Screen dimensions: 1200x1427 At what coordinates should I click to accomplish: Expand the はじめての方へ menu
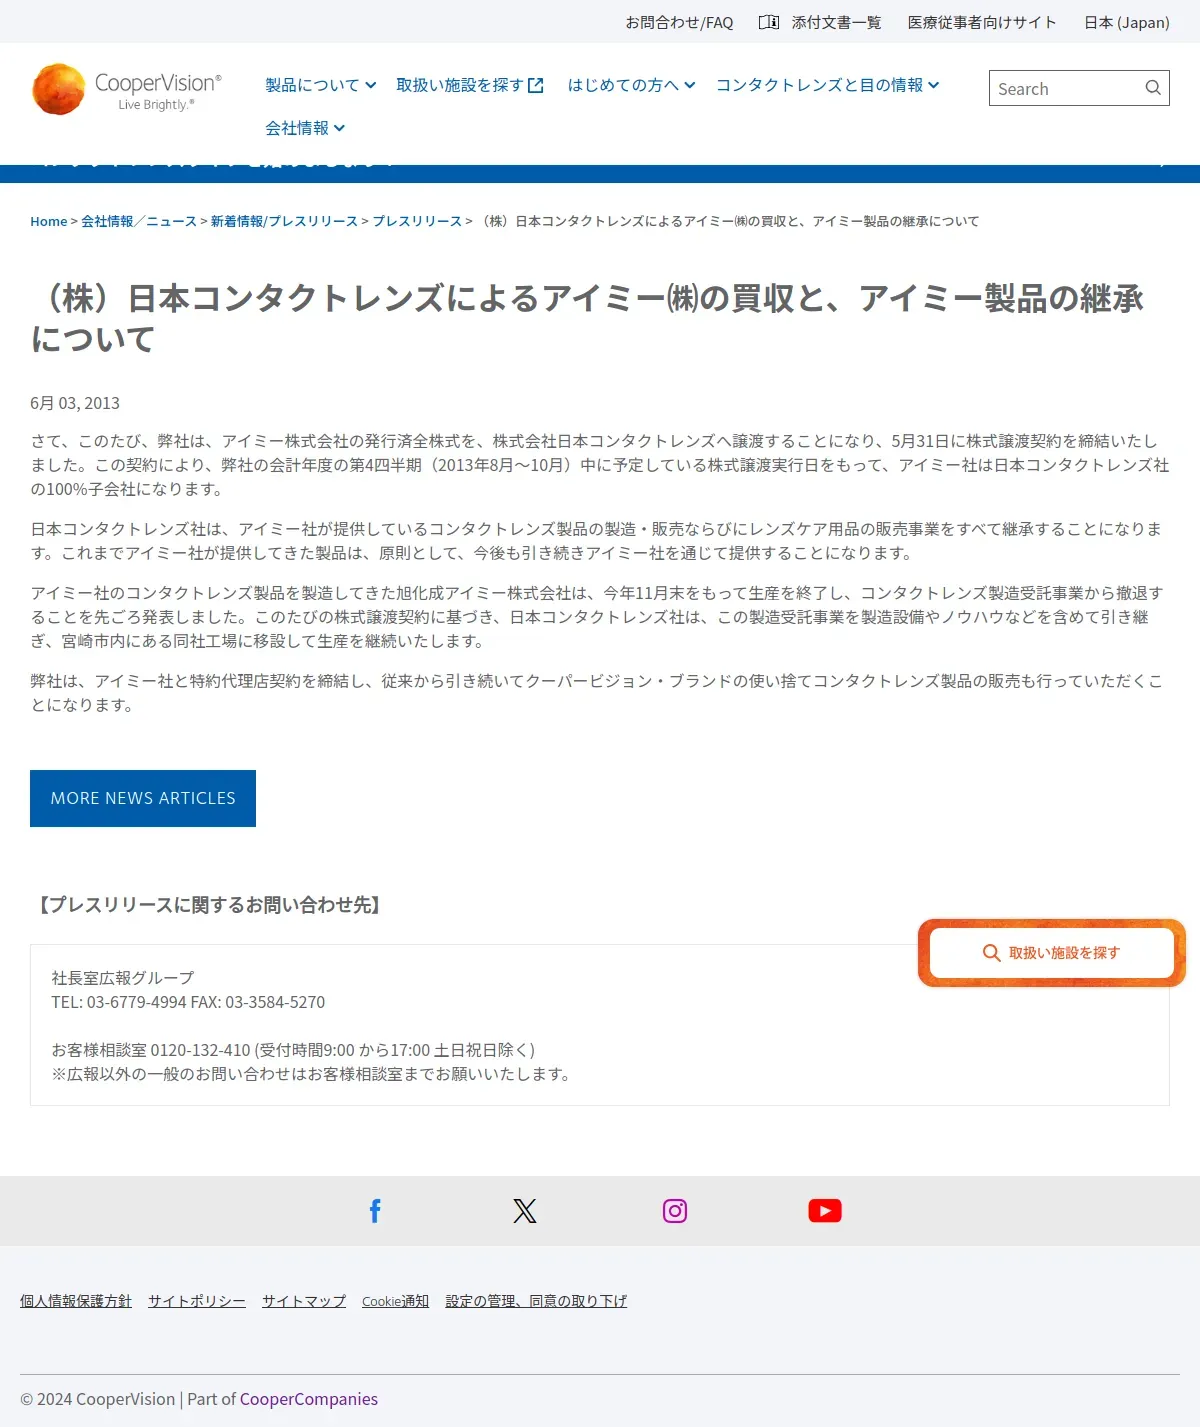[x=631, y=85]
